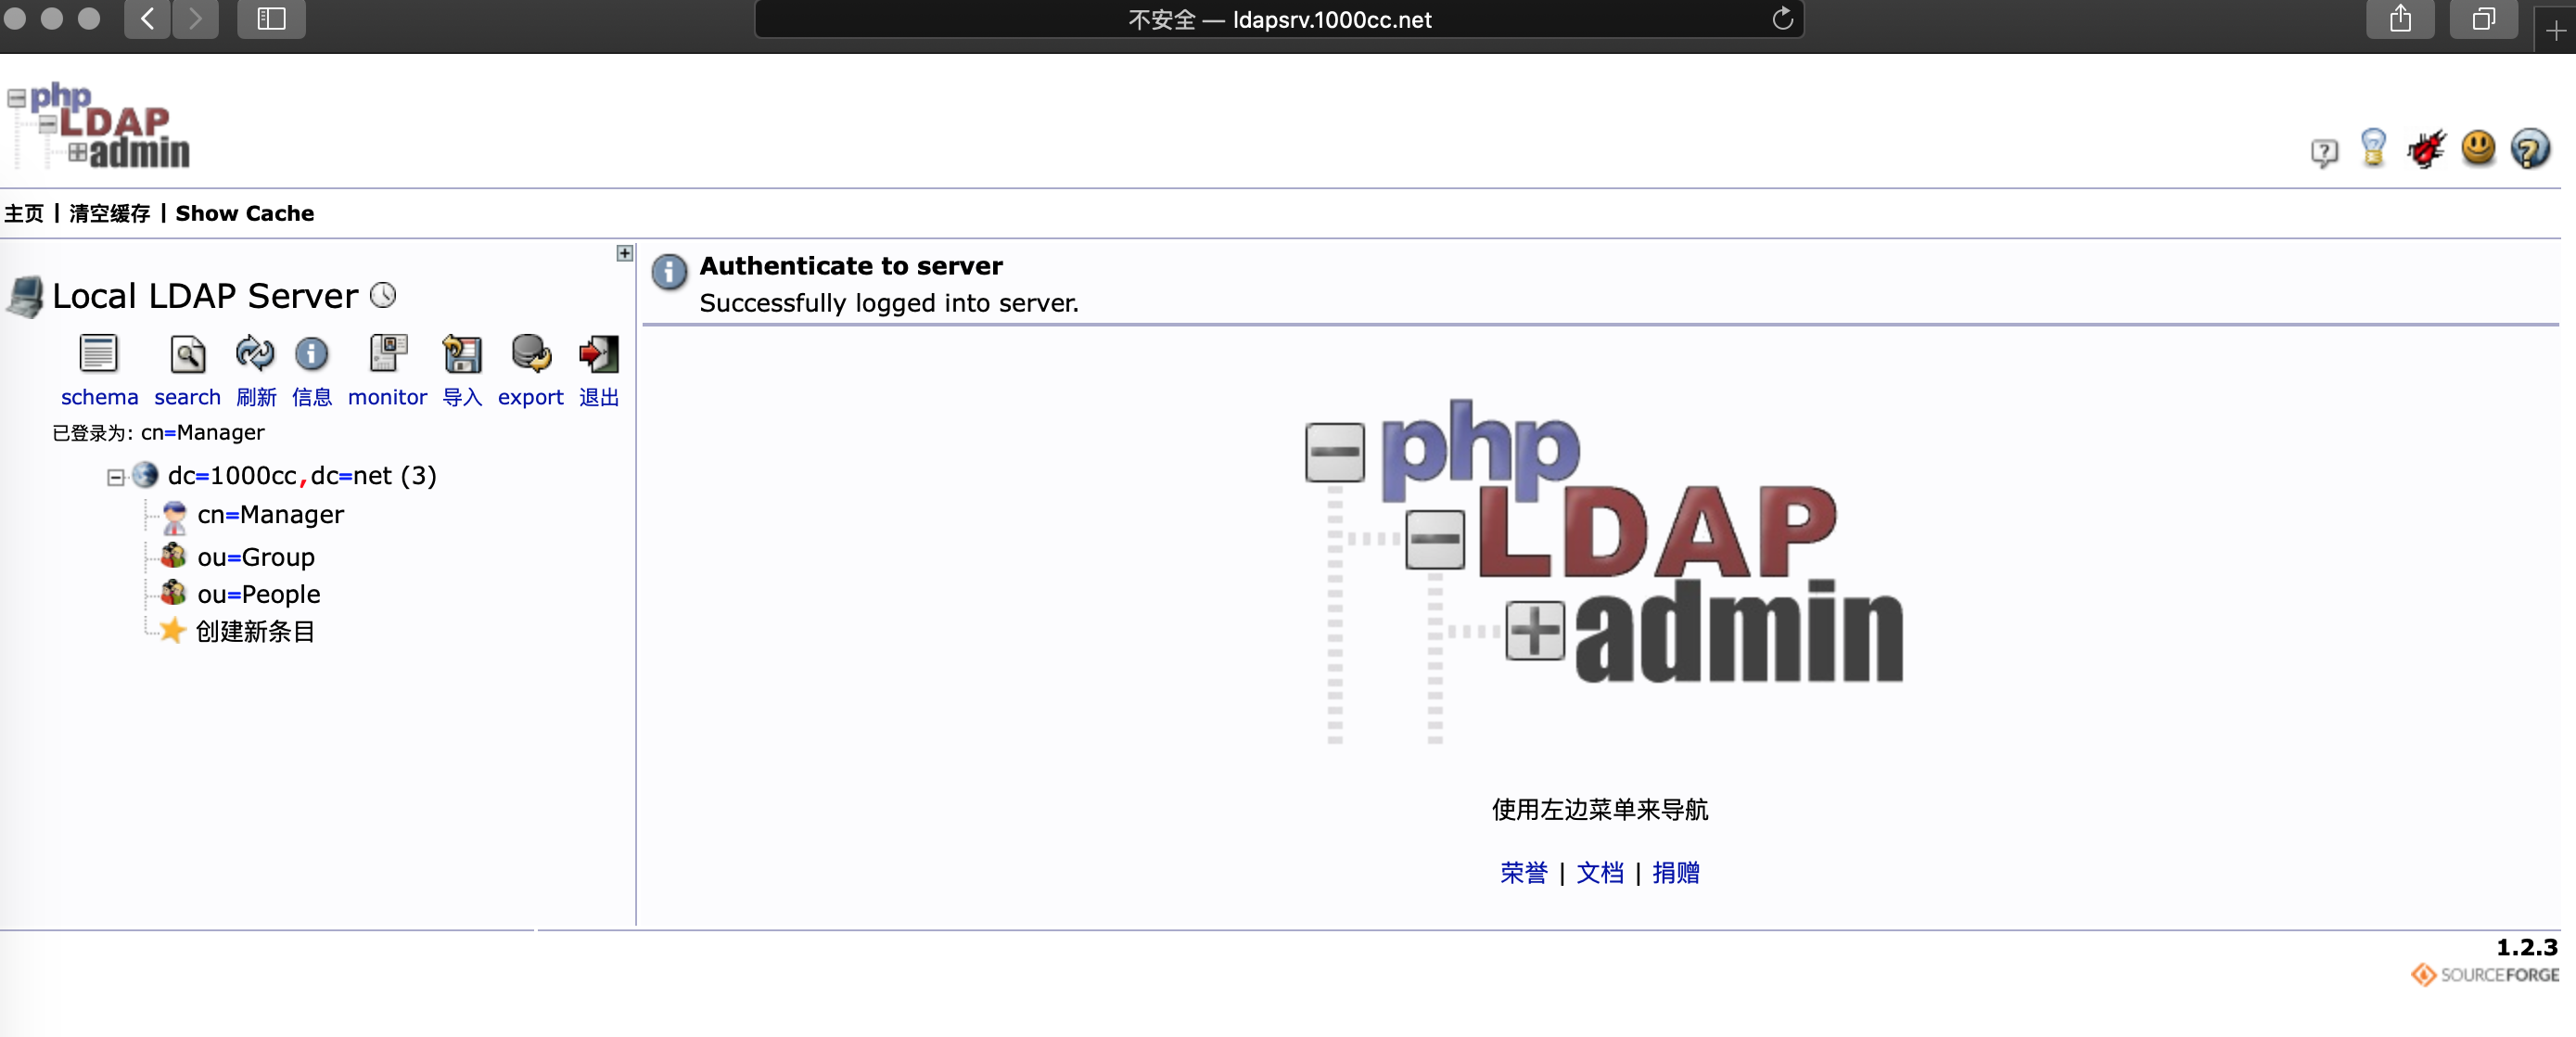2576x1037 pixels.
Task: Click the globe icon for dc=1000cc,dc=net
Action: tap(146, 474)
